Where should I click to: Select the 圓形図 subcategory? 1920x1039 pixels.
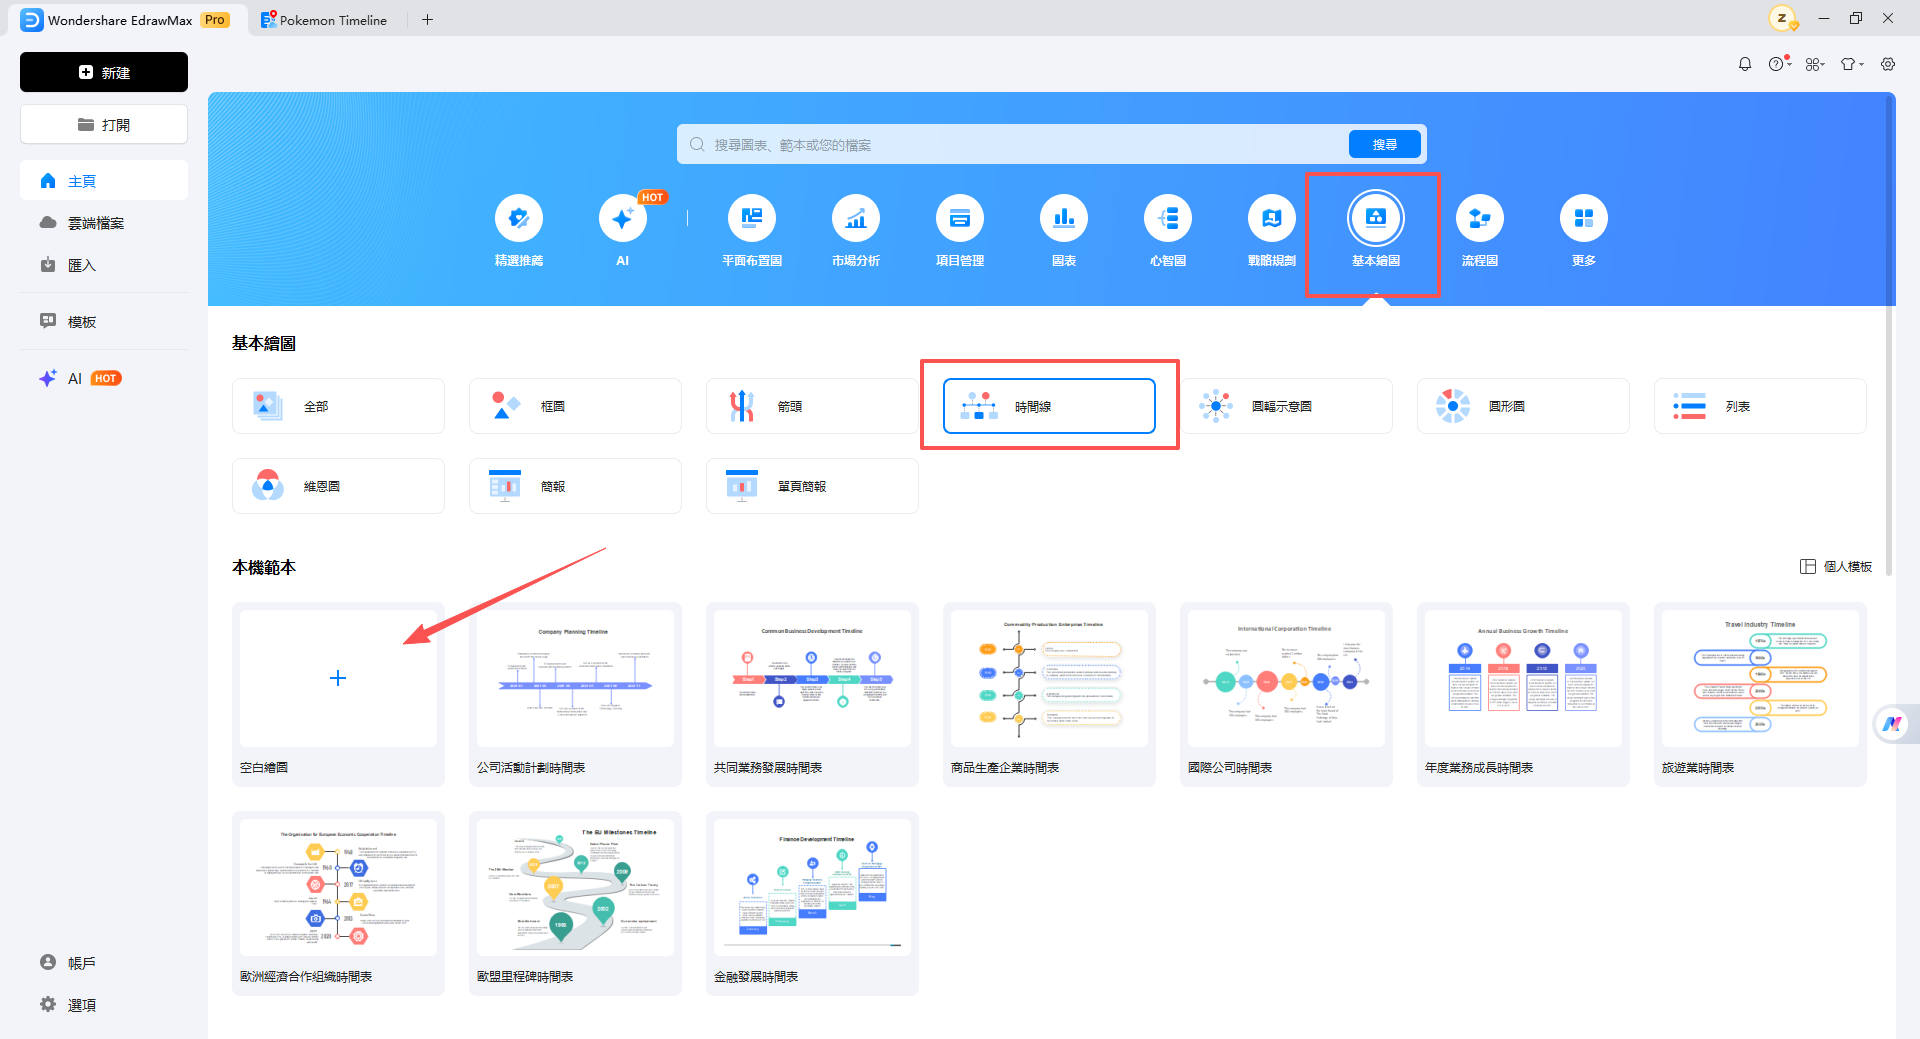[x=1523, y=406]
